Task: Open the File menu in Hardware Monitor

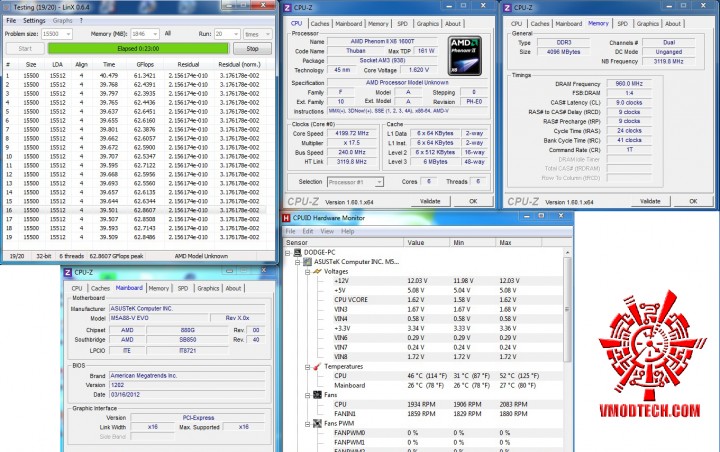Action: click(x=291, y=232)
